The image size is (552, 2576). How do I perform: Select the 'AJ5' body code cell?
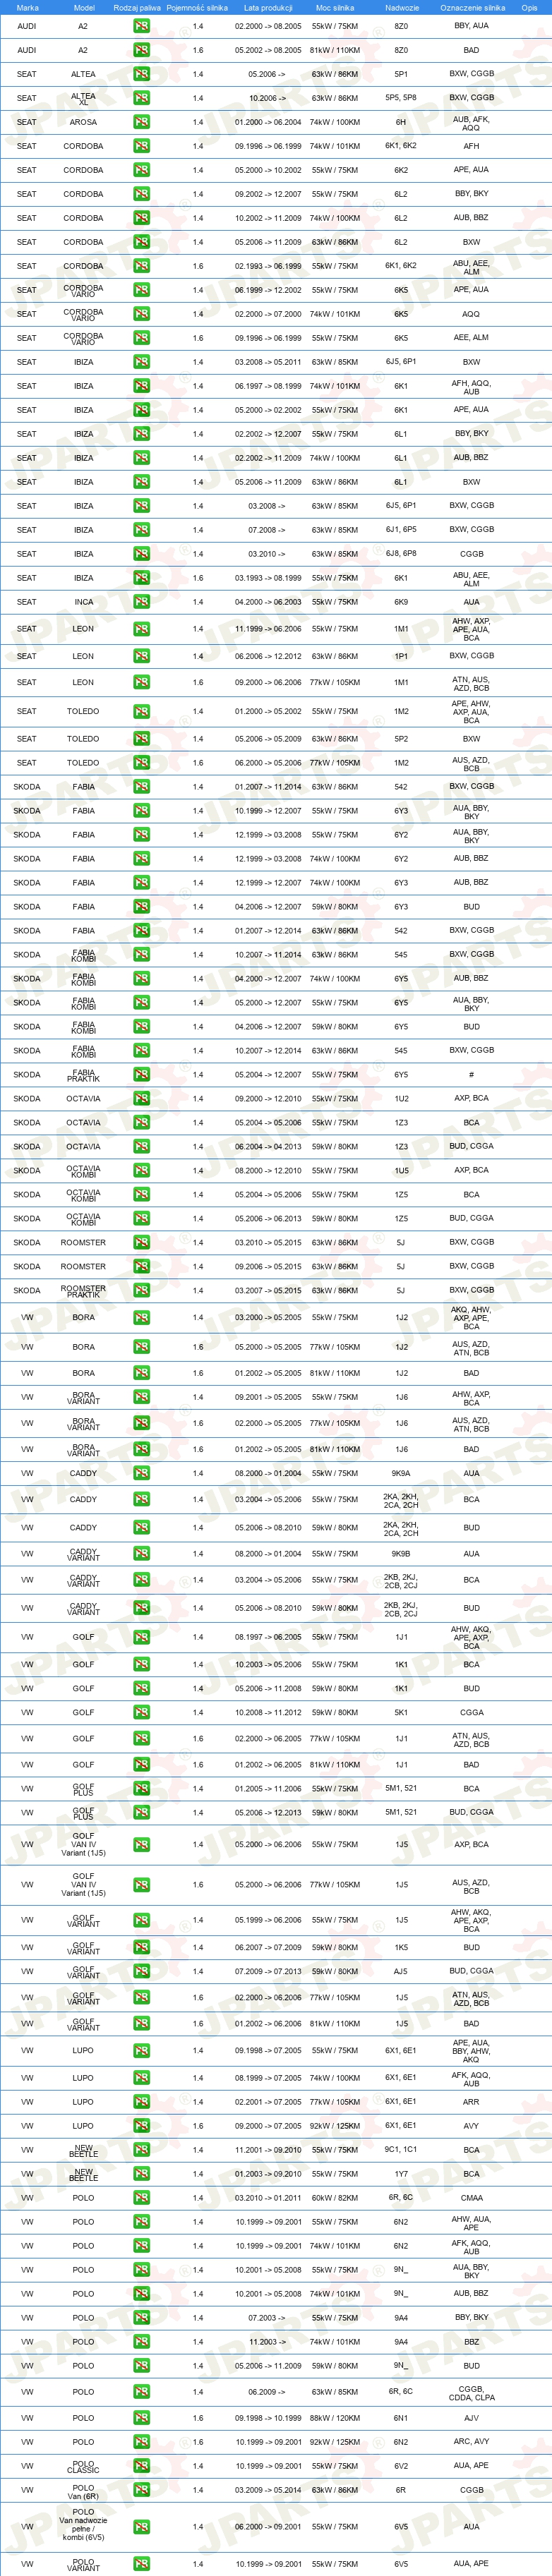pyautogui.click(x=401, y=1971)
